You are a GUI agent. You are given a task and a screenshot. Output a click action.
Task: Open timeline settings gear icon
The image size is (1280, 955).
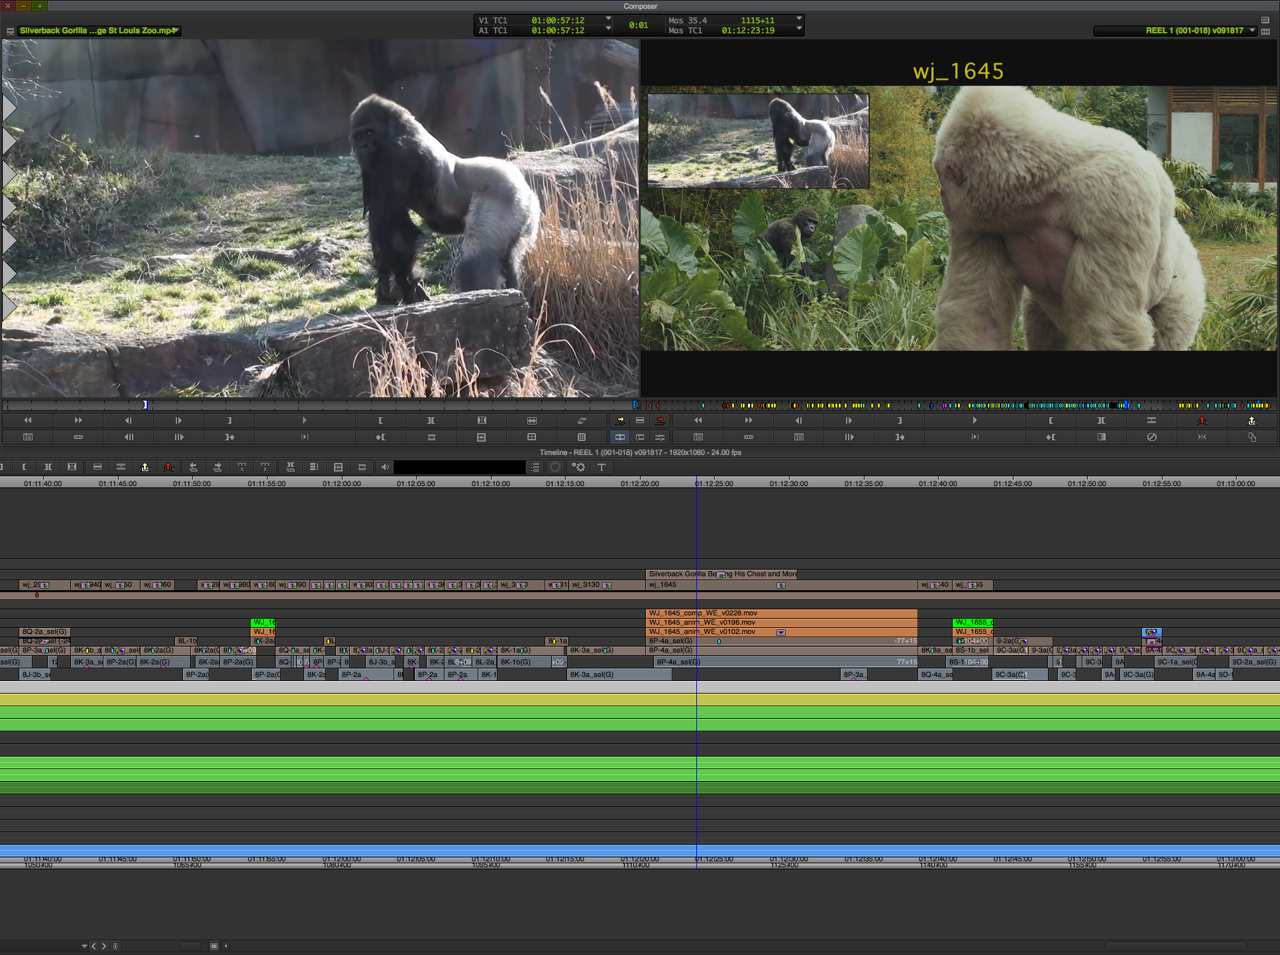[x=578, y=467]
